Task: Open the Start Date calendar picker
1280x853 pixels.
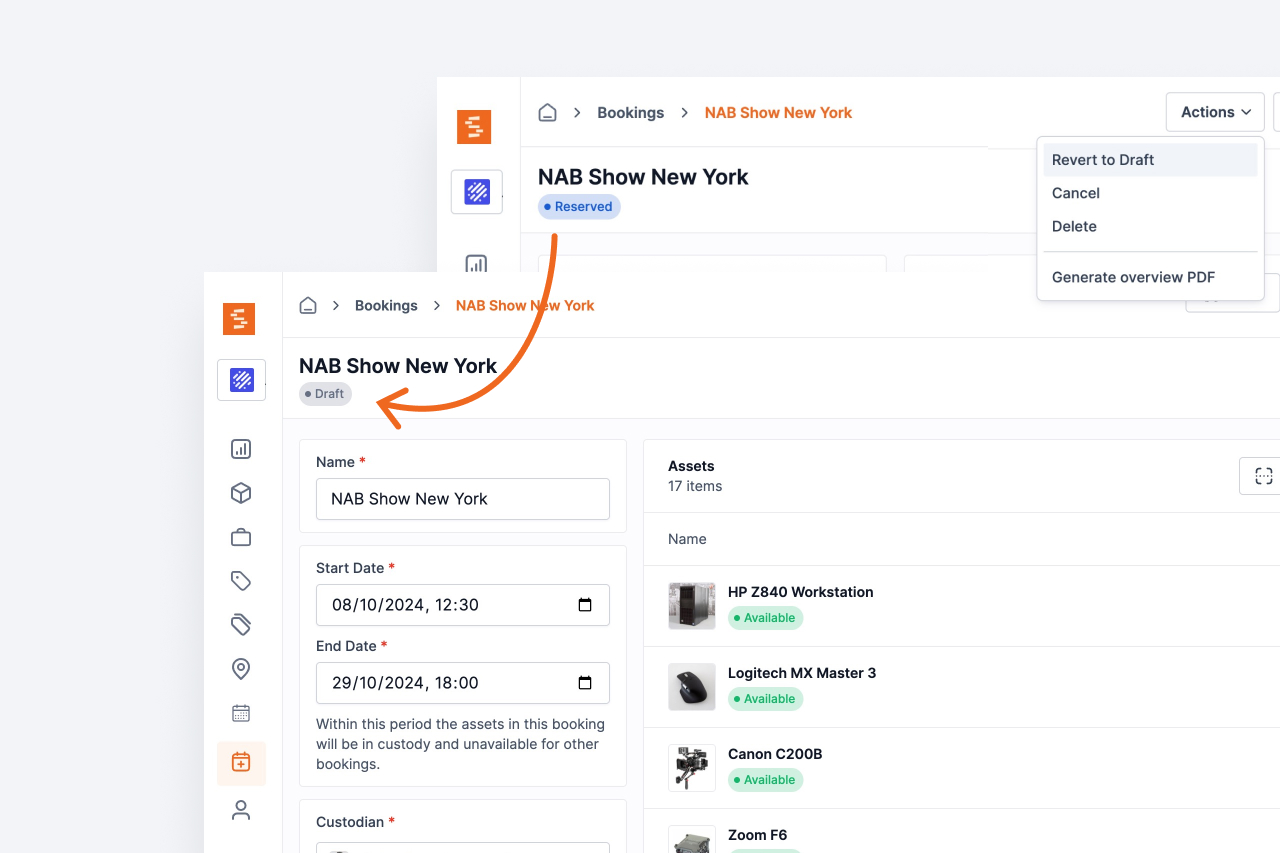Action: click(586, 605)
